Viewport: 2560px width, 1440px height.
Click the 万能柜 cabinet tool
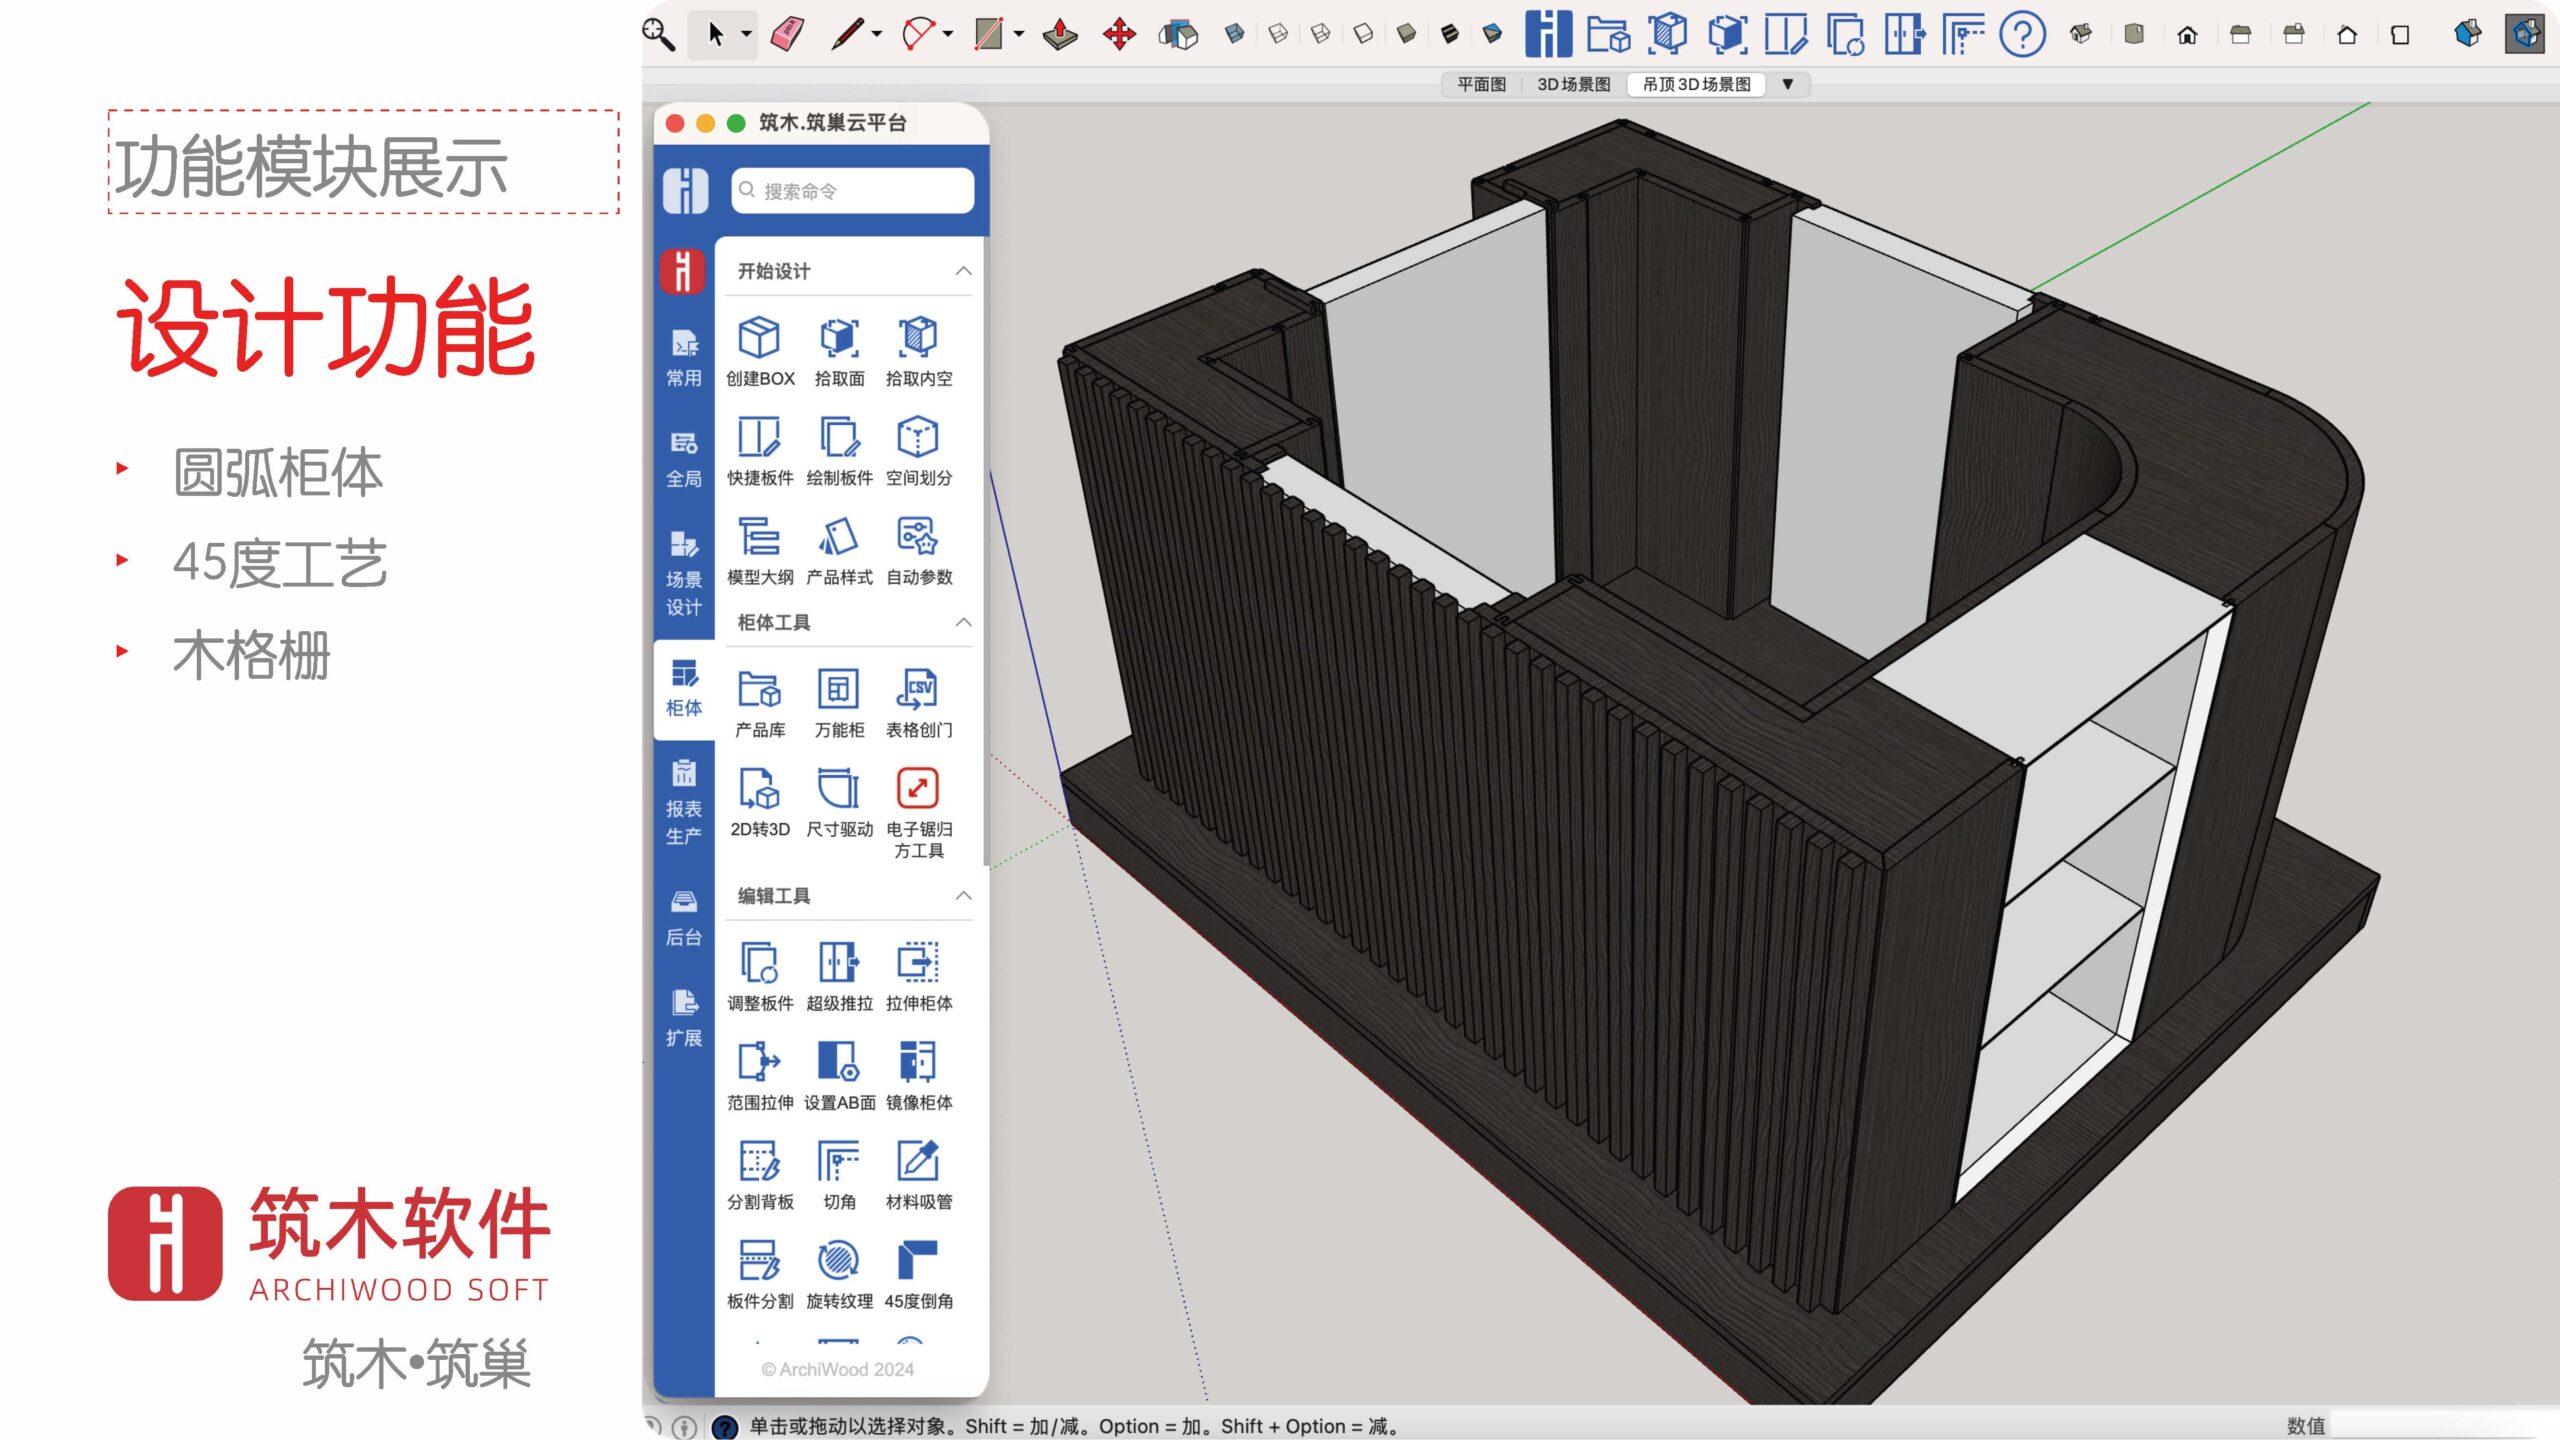click(x=838, y=690)
